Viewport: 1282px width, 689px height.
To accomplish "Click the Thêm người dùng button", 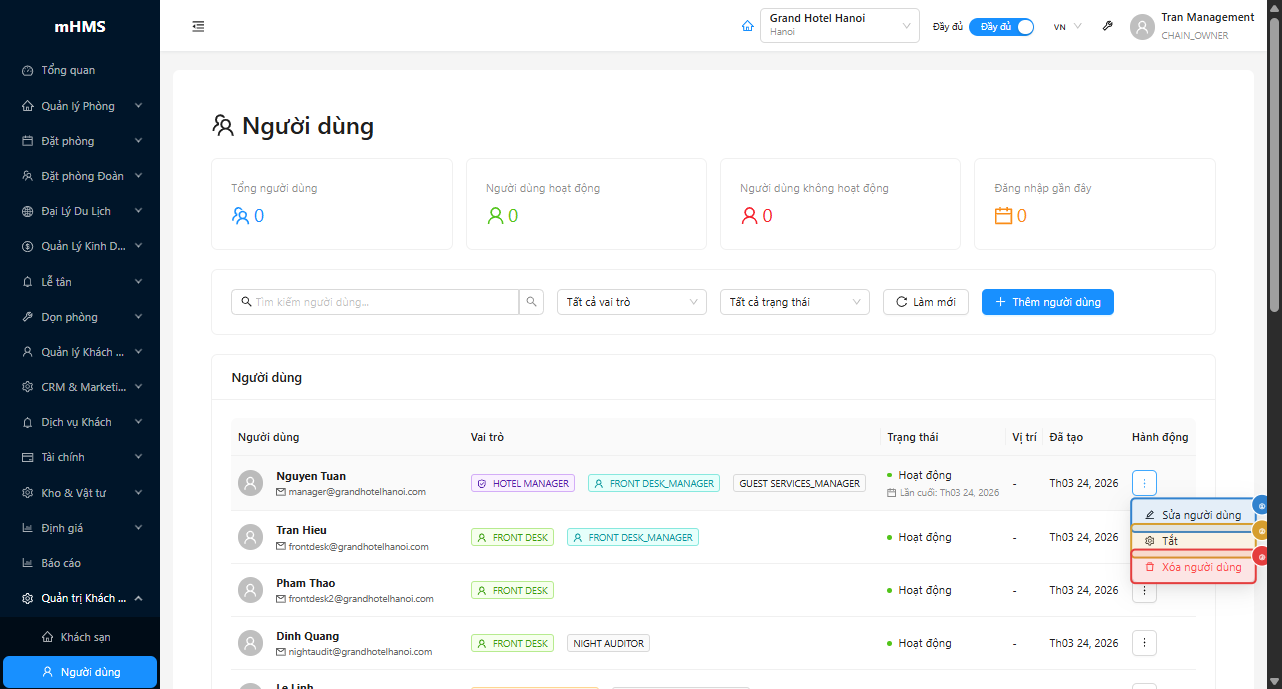I will coord(1047,302).
